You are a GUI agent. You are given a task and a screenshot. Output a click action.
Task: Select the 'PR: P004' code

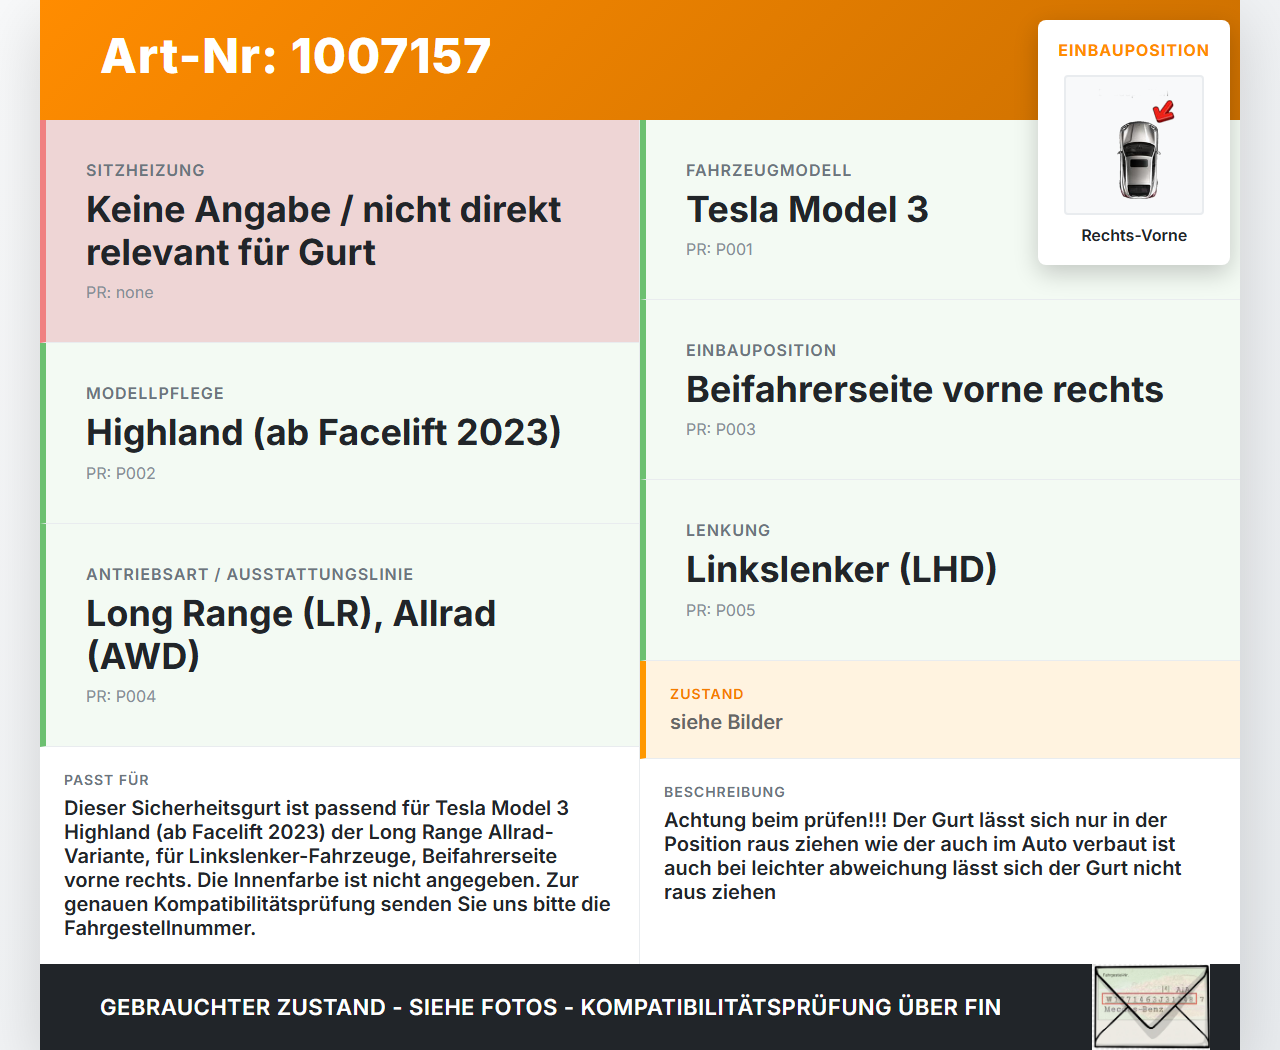[x=121, y=697]
